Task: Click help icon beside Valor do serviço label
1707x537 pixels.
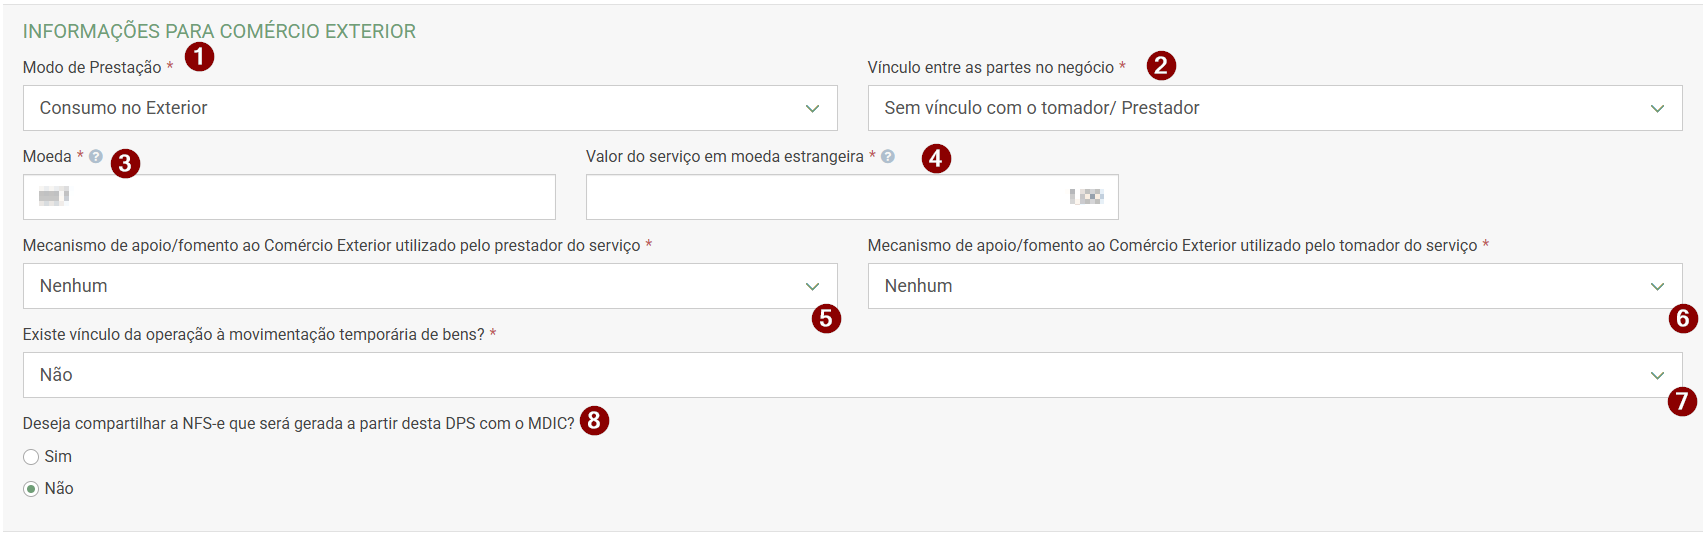Action: click(x=888, y=156)
